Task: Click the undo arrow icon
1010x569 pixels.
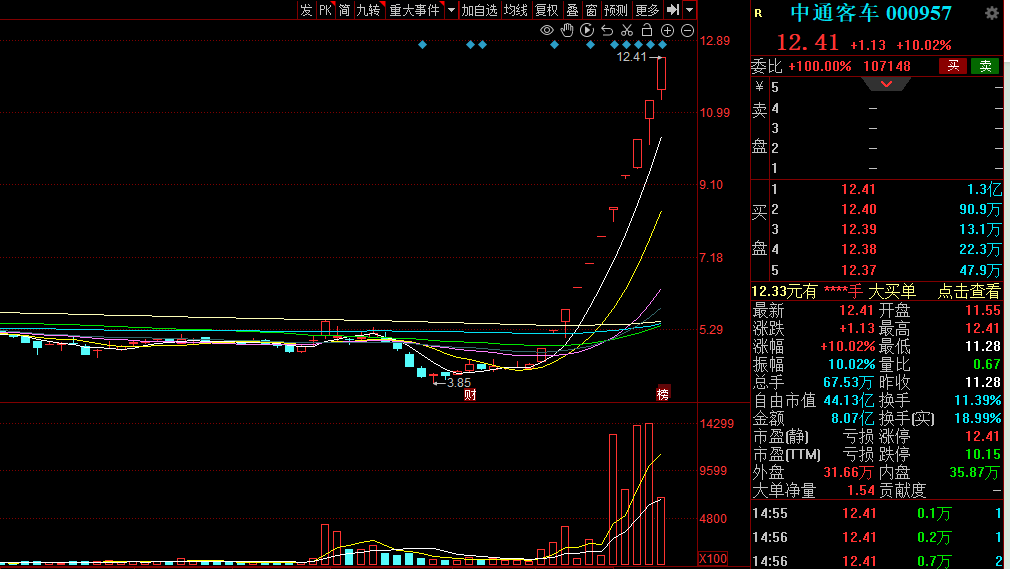Action: (607, 30)
